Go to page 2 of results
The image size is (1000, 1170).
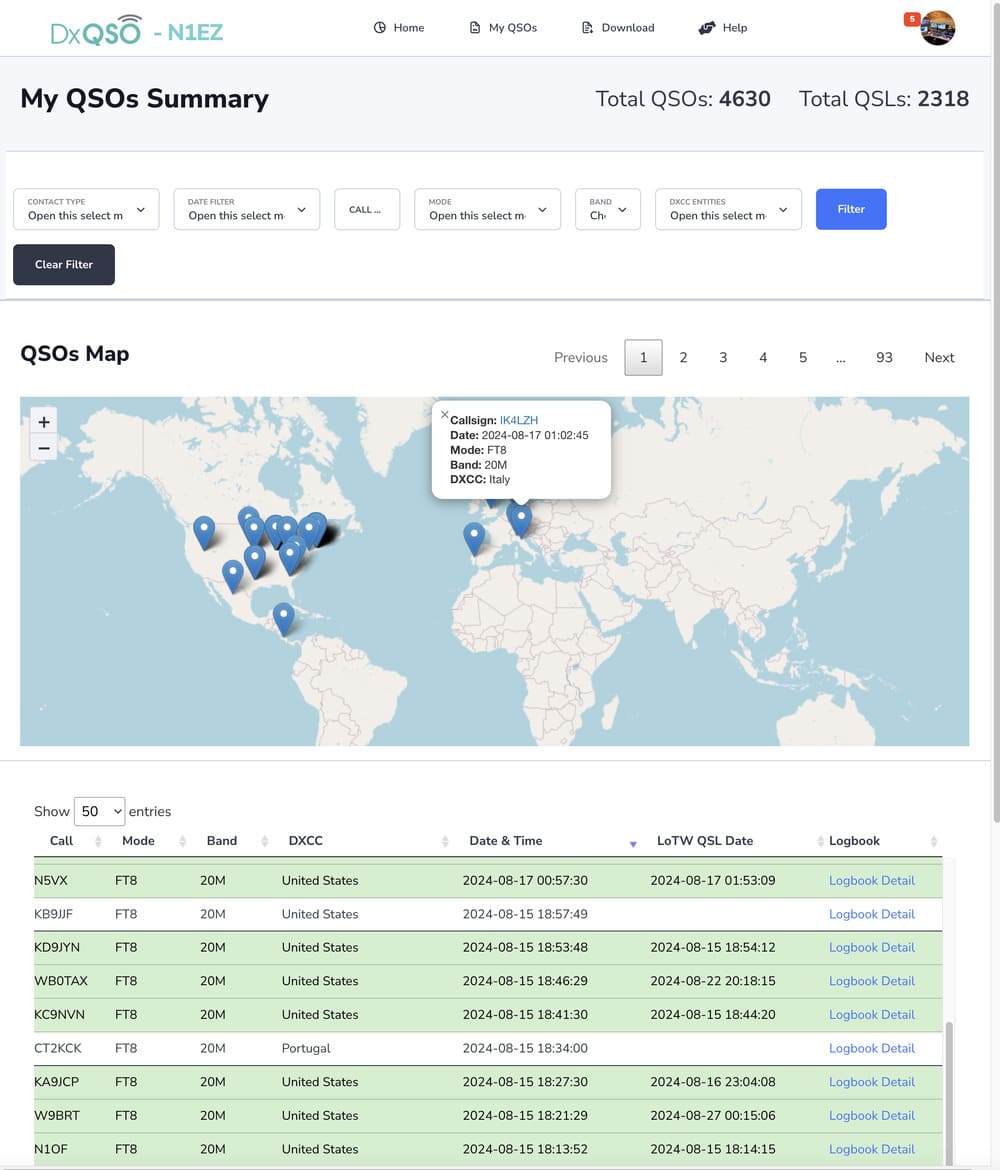[x=683, y=357]
